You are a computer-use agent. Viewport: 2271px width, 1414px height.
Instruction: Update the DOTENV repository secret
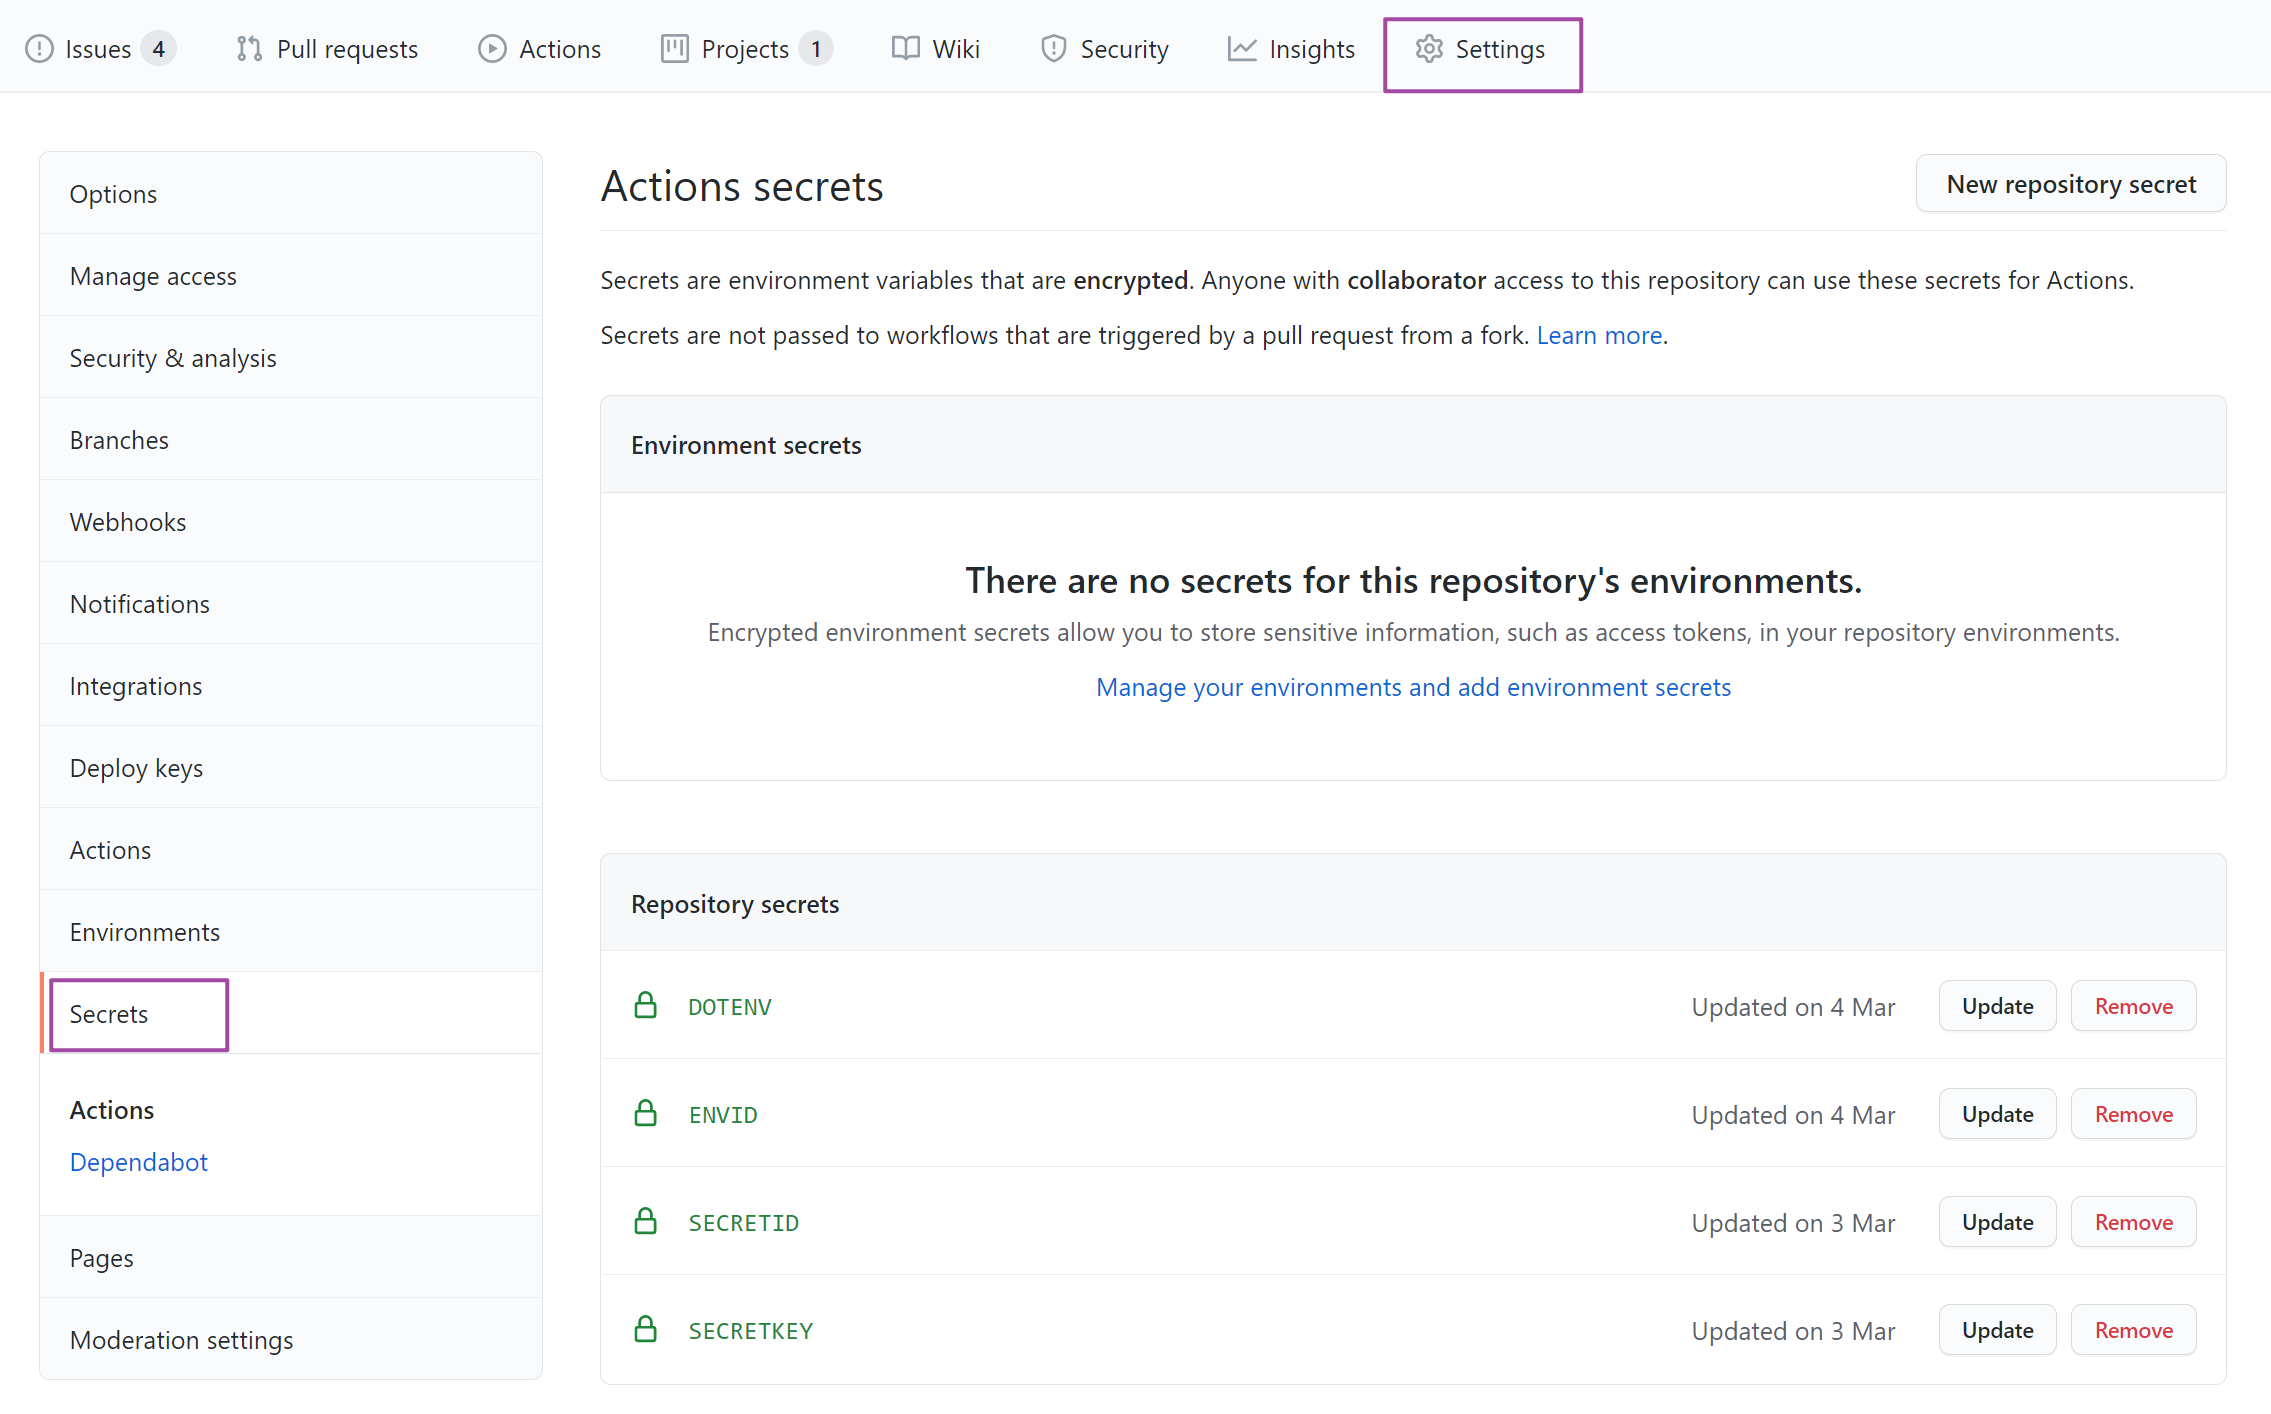(x=1996, y=1005)
